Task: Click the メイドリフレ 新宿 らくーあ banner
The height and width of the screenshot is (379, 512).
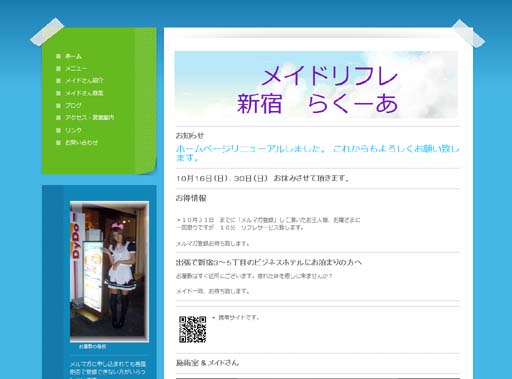Action: tap(316, 85)
